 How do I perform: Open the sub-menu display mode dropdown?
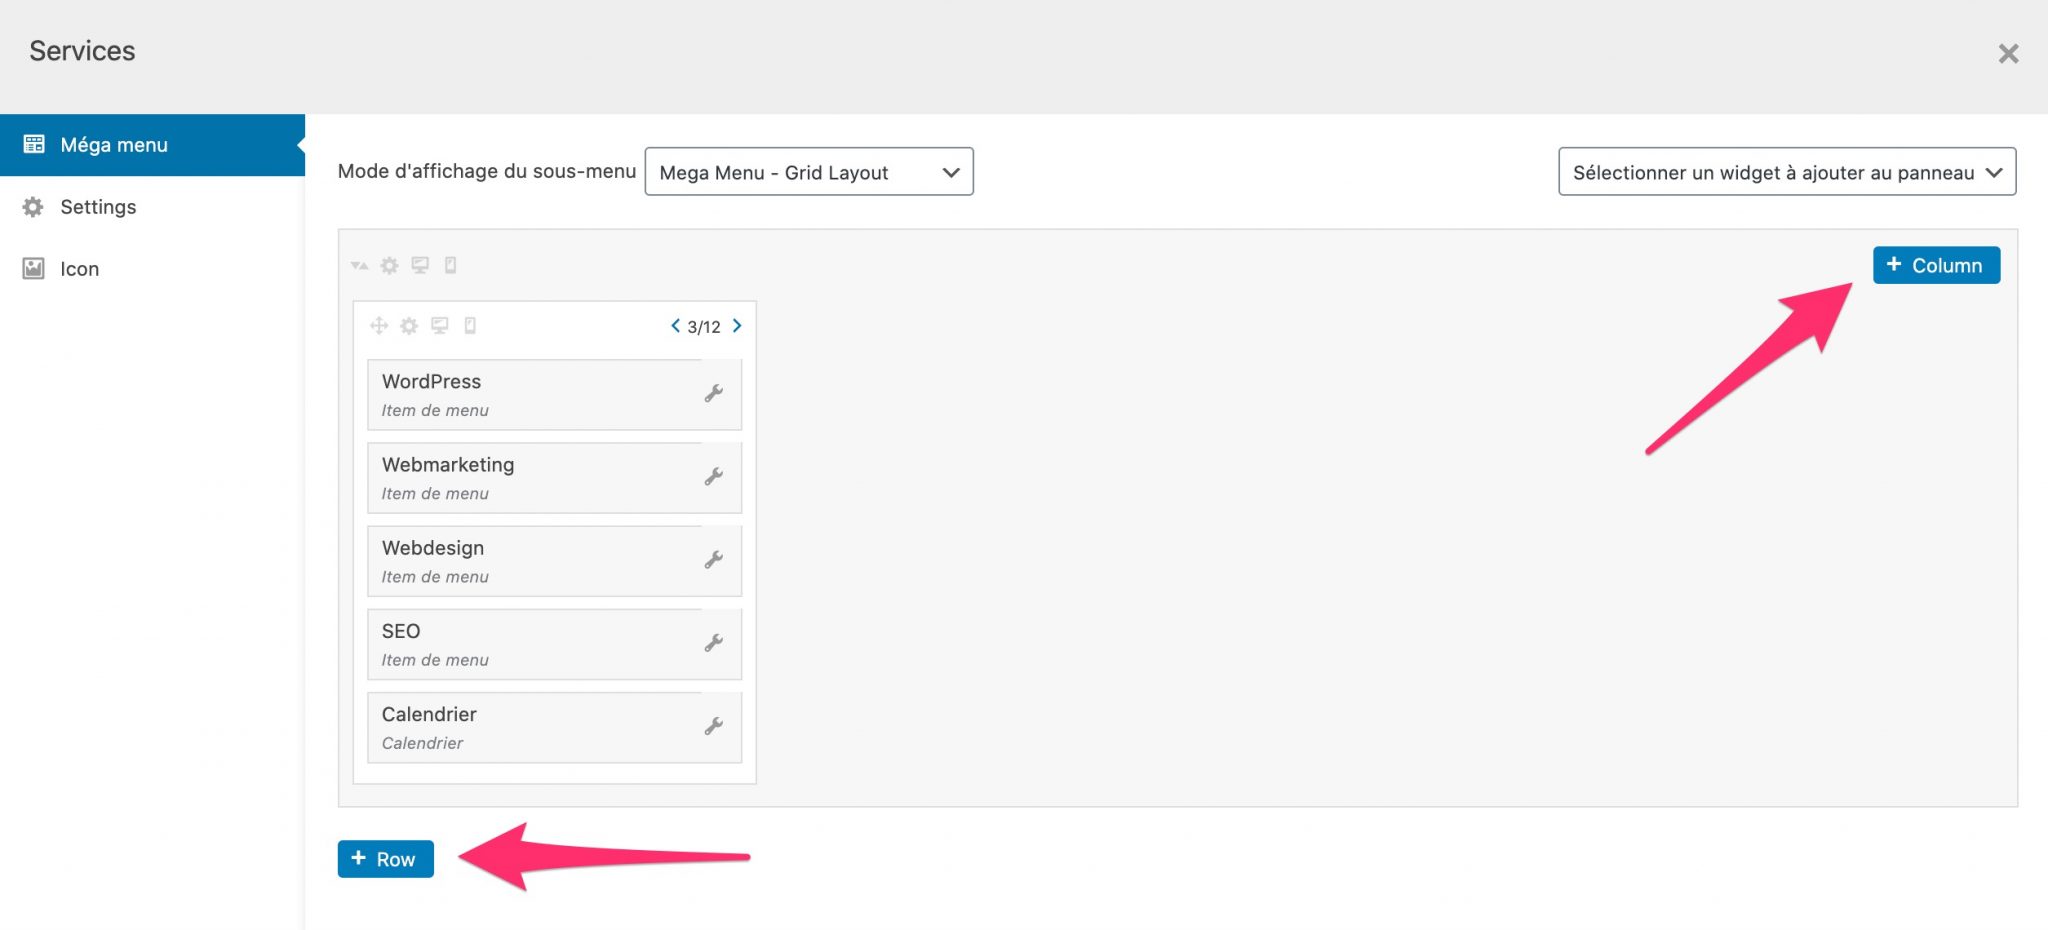pyautogui.click(x=809, y=172)
